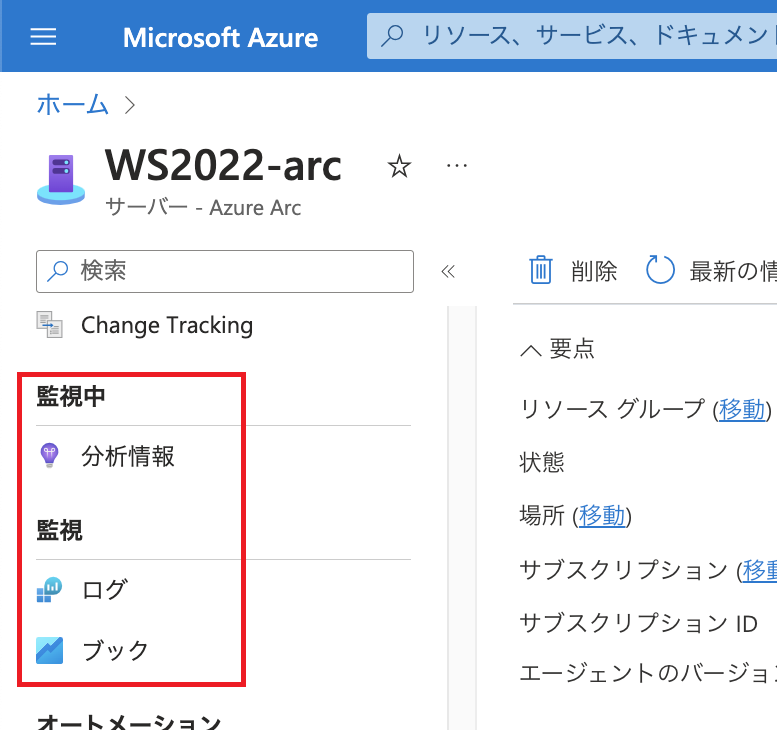Viewport: 777px width, 730px height.
Task: Click the オートメーション section heading
Action: point(129,721)
